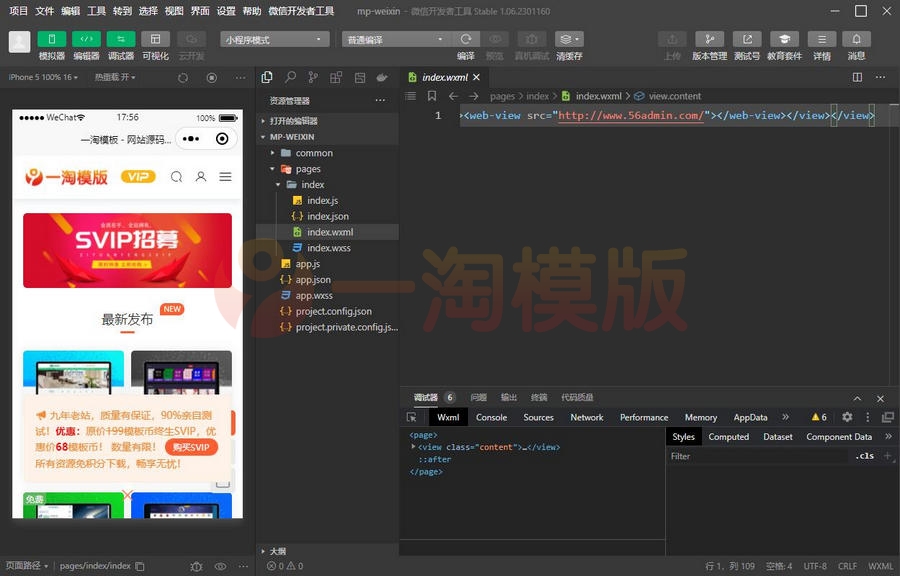Viewport: 900px width, 576px height.
Task: Click the SVIP招募 banner in simulator
Action: coord(127,250)
